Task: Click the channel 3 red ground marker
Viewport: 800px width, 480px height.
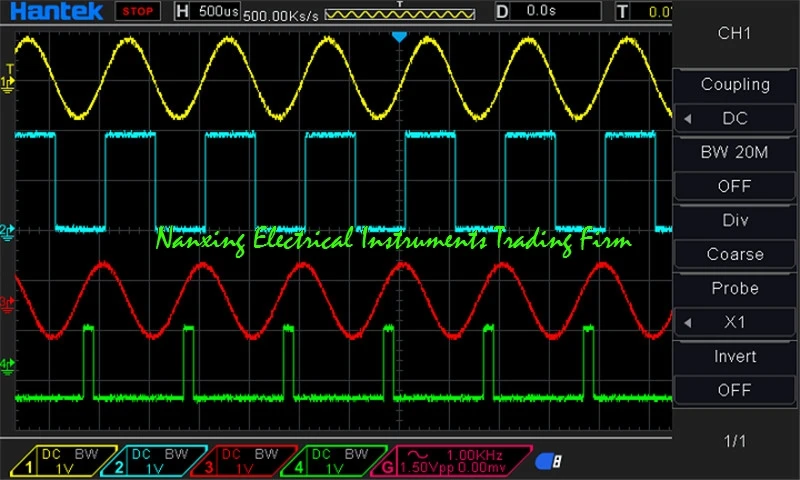Action: pyautogui.click(x=7, y=305)
